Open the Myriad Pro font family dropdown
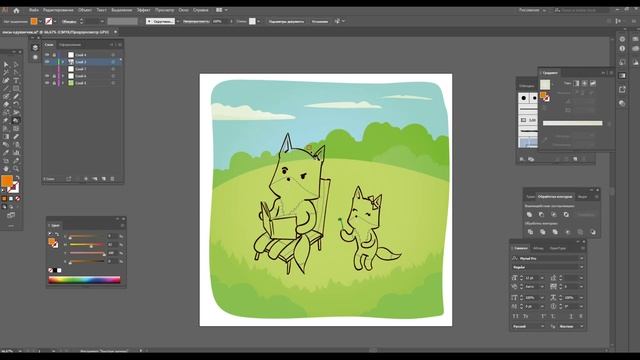This screenshot has height=360, width=640. coord(581,258)
